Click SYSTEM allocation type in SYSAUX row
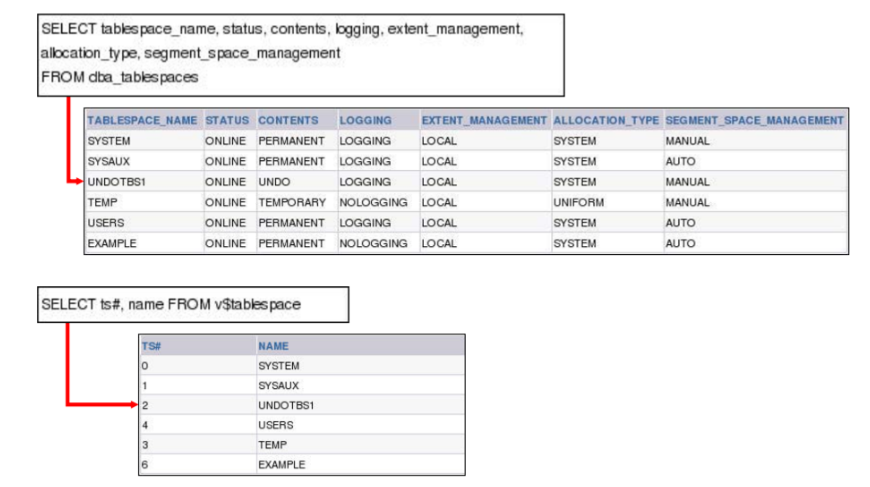Viewport: 870px width, 487px height. (x=575, y=161)
